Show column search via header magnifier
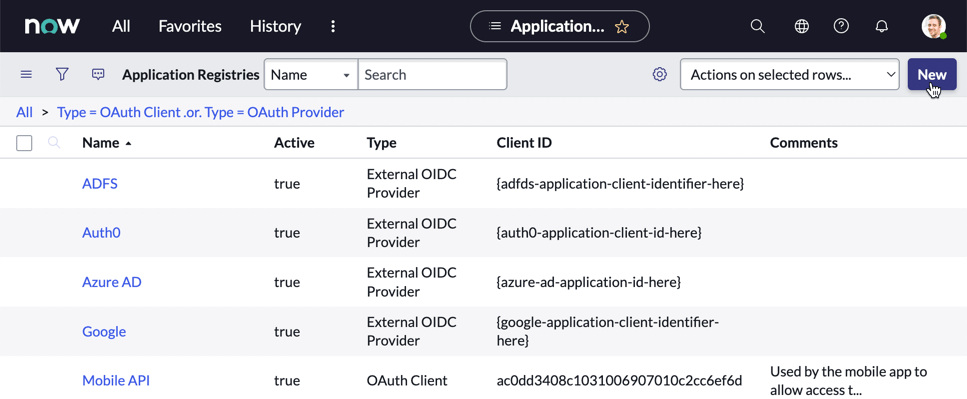The width and height of the screenshot is (967, 399). click(54, 143)
